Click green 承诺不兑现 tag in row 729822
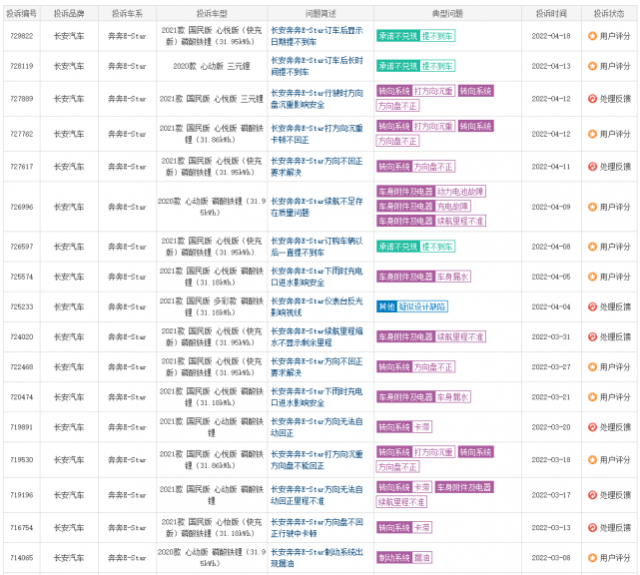Image resolution: width=640 pixels, height=575 pixels. point(398,36)
